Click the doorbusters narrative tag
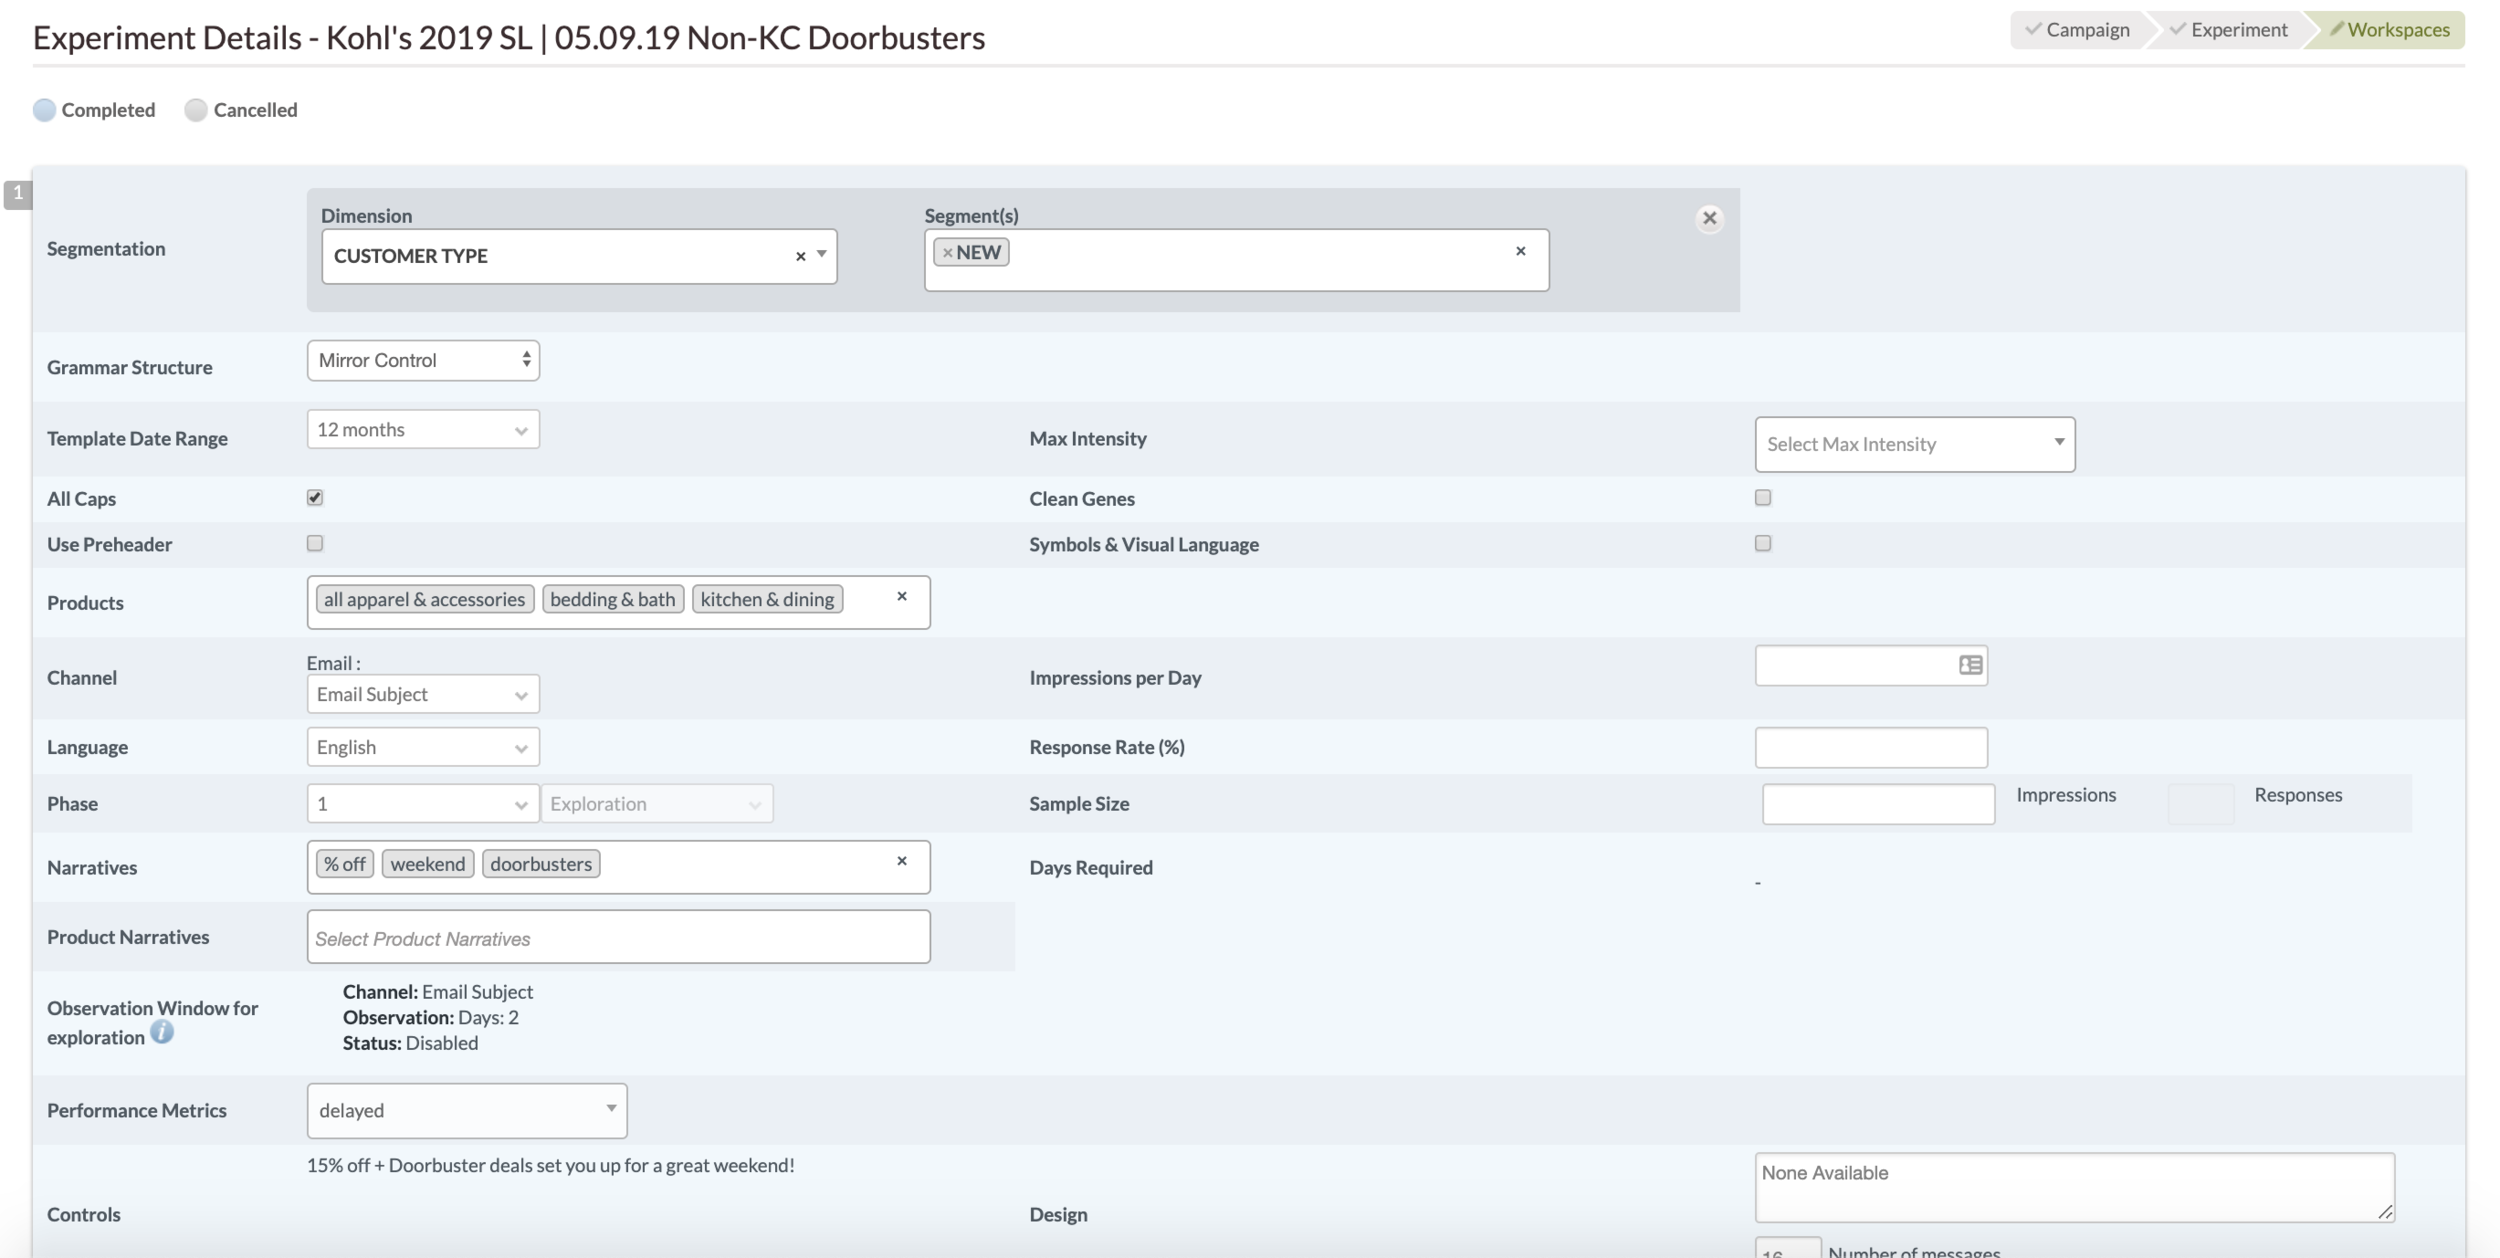 tap(541, 864)
